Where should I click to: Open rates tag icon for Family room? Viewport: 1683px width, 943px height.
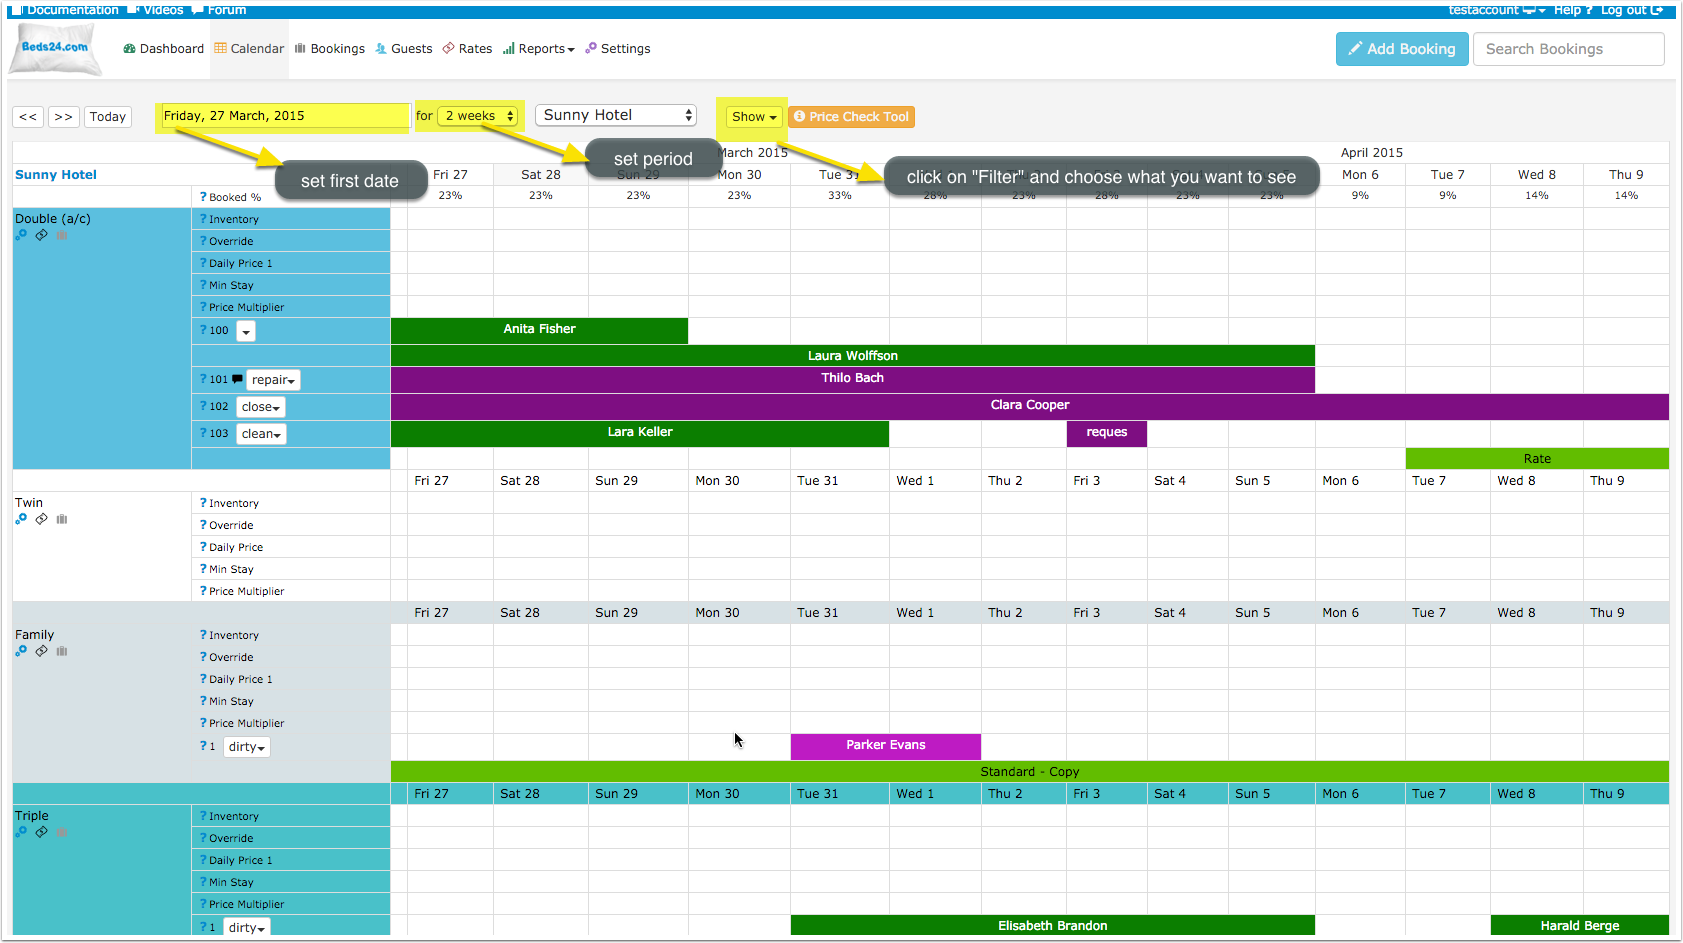click(x=41, y=651)
